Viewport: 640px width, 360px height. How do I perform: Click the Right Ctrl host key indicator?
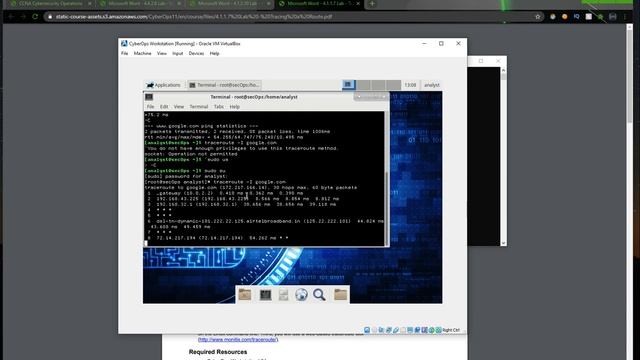coord(451,330)
